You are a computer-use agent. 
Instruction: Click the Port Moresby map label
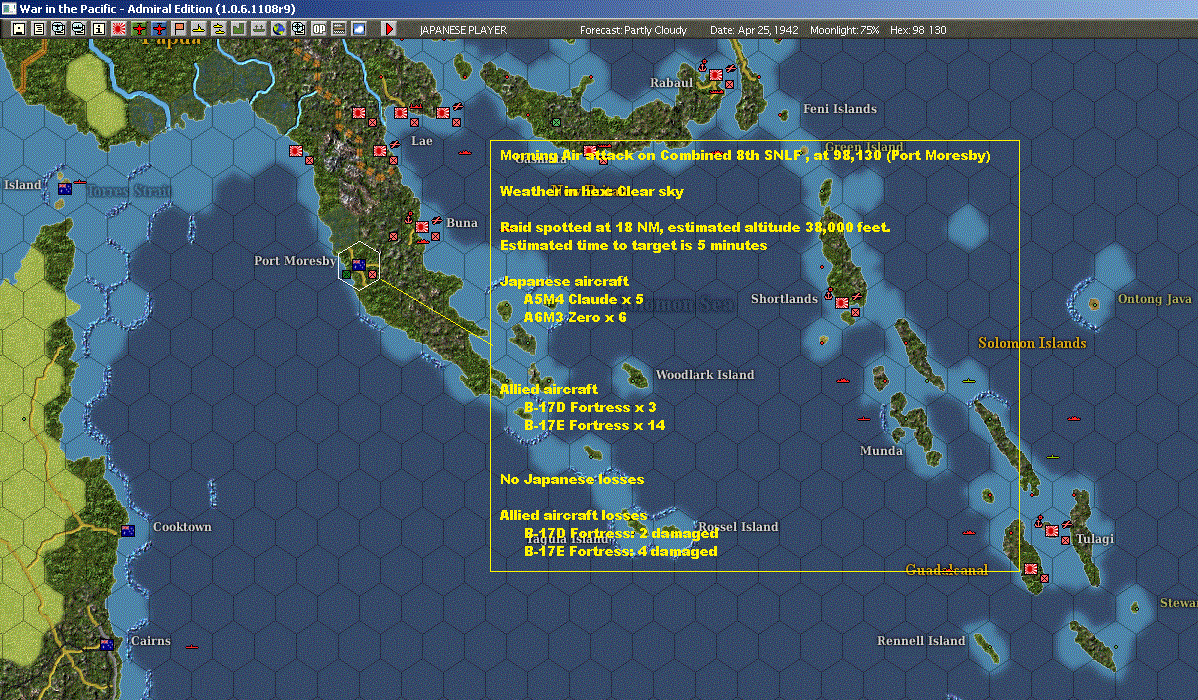pos(295,261)
